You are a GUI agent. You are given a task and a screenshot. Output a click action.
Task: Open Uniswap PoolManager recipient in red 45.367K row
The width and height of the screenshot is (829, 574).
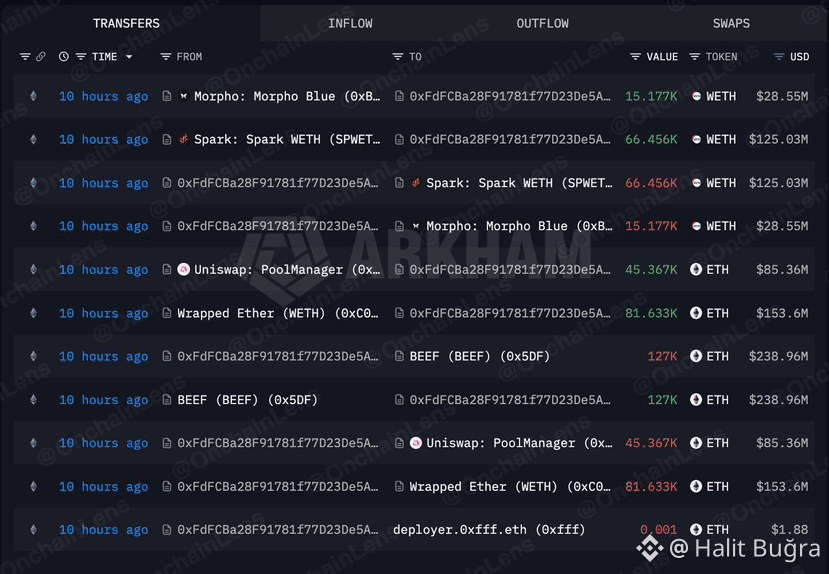[x=519, y=443]
